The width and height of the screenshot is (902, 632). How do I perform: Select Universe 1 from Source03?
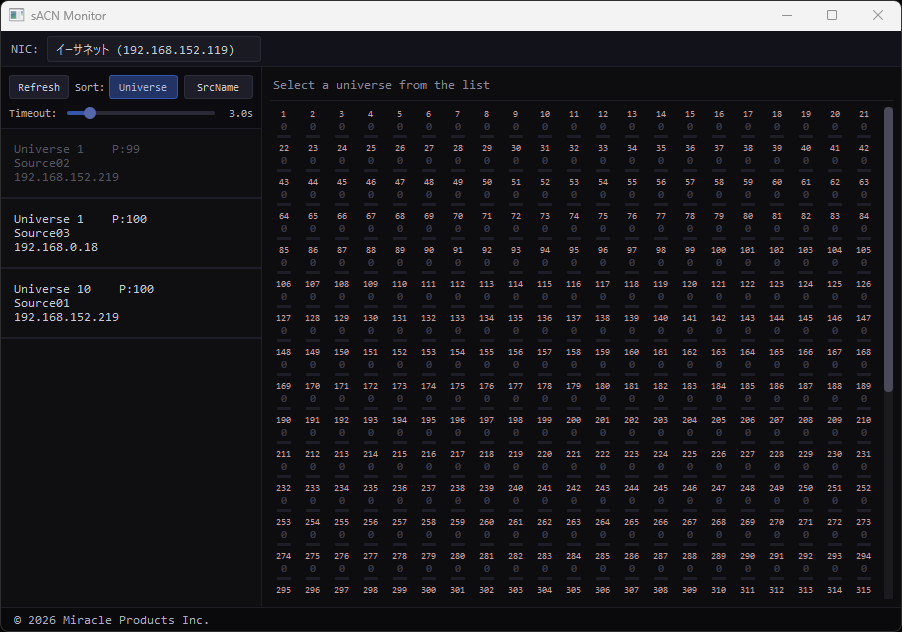(130, 233)
